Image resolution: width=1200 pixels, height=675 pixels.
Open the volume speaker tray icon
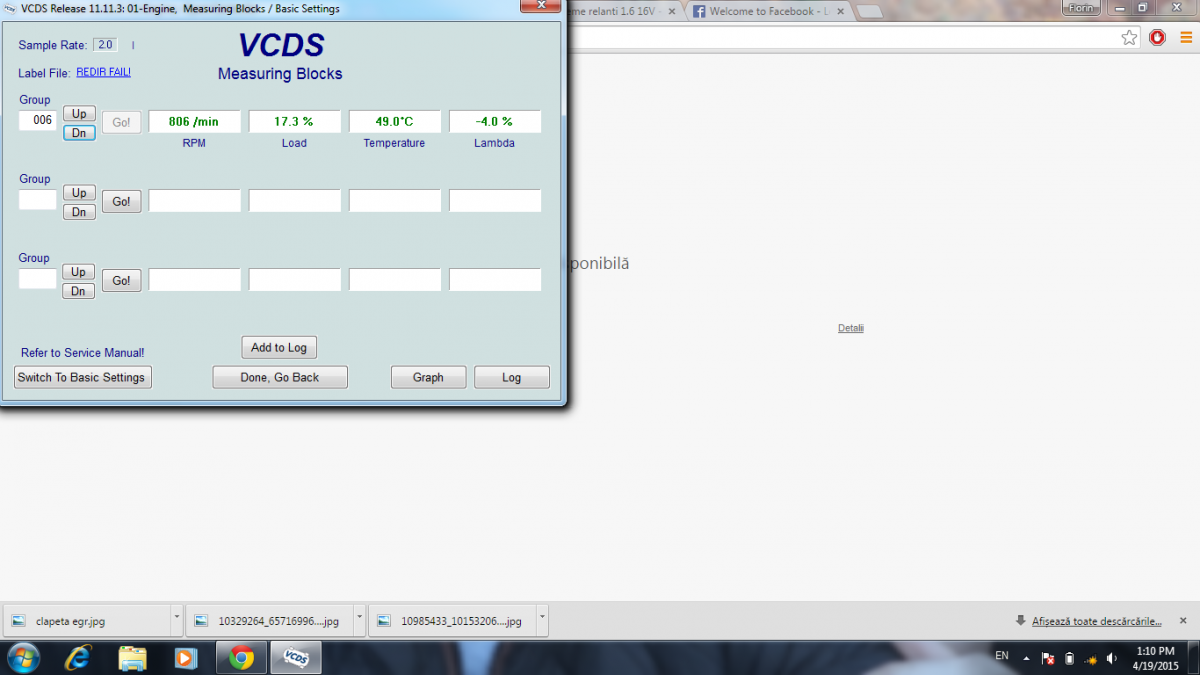[x=1113, y=658]
